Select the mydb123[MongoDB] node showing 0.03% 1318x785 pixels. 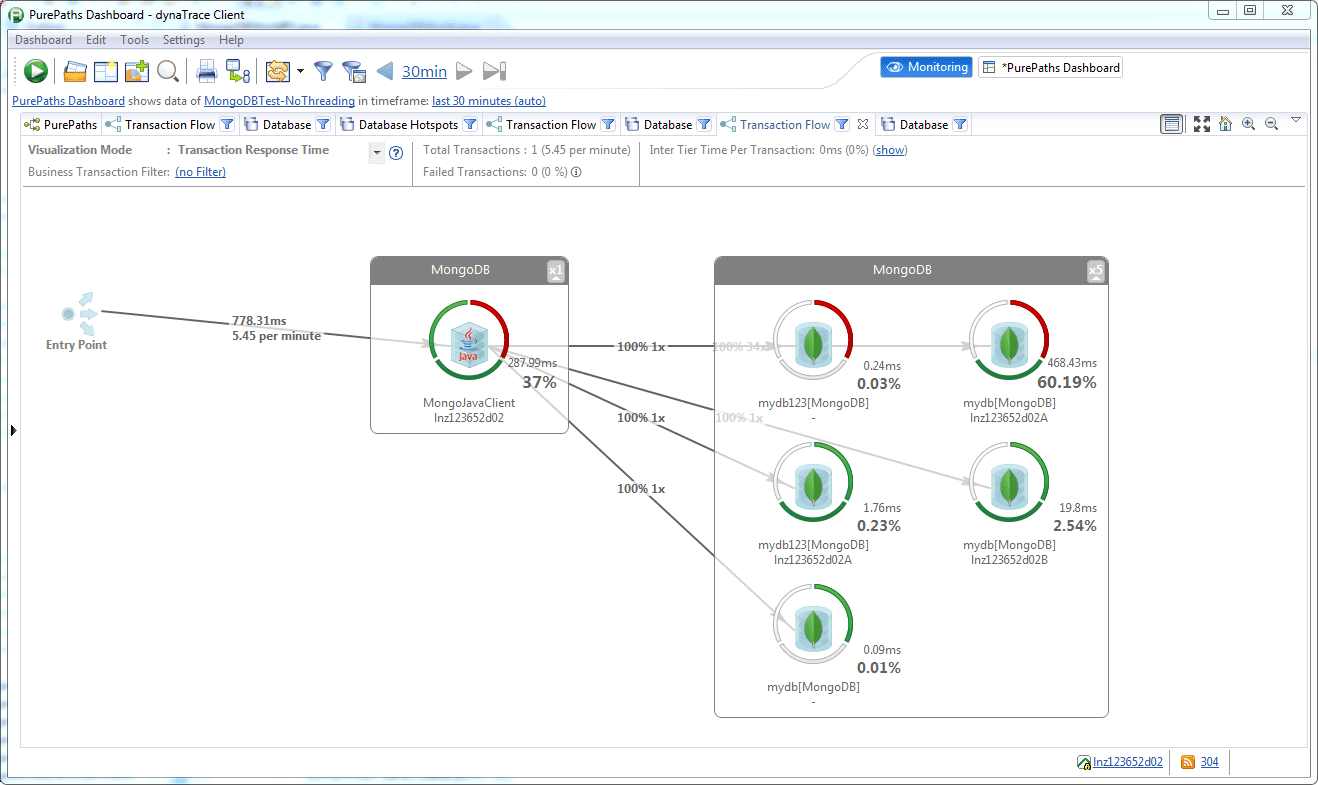click(x=814, y=340)
